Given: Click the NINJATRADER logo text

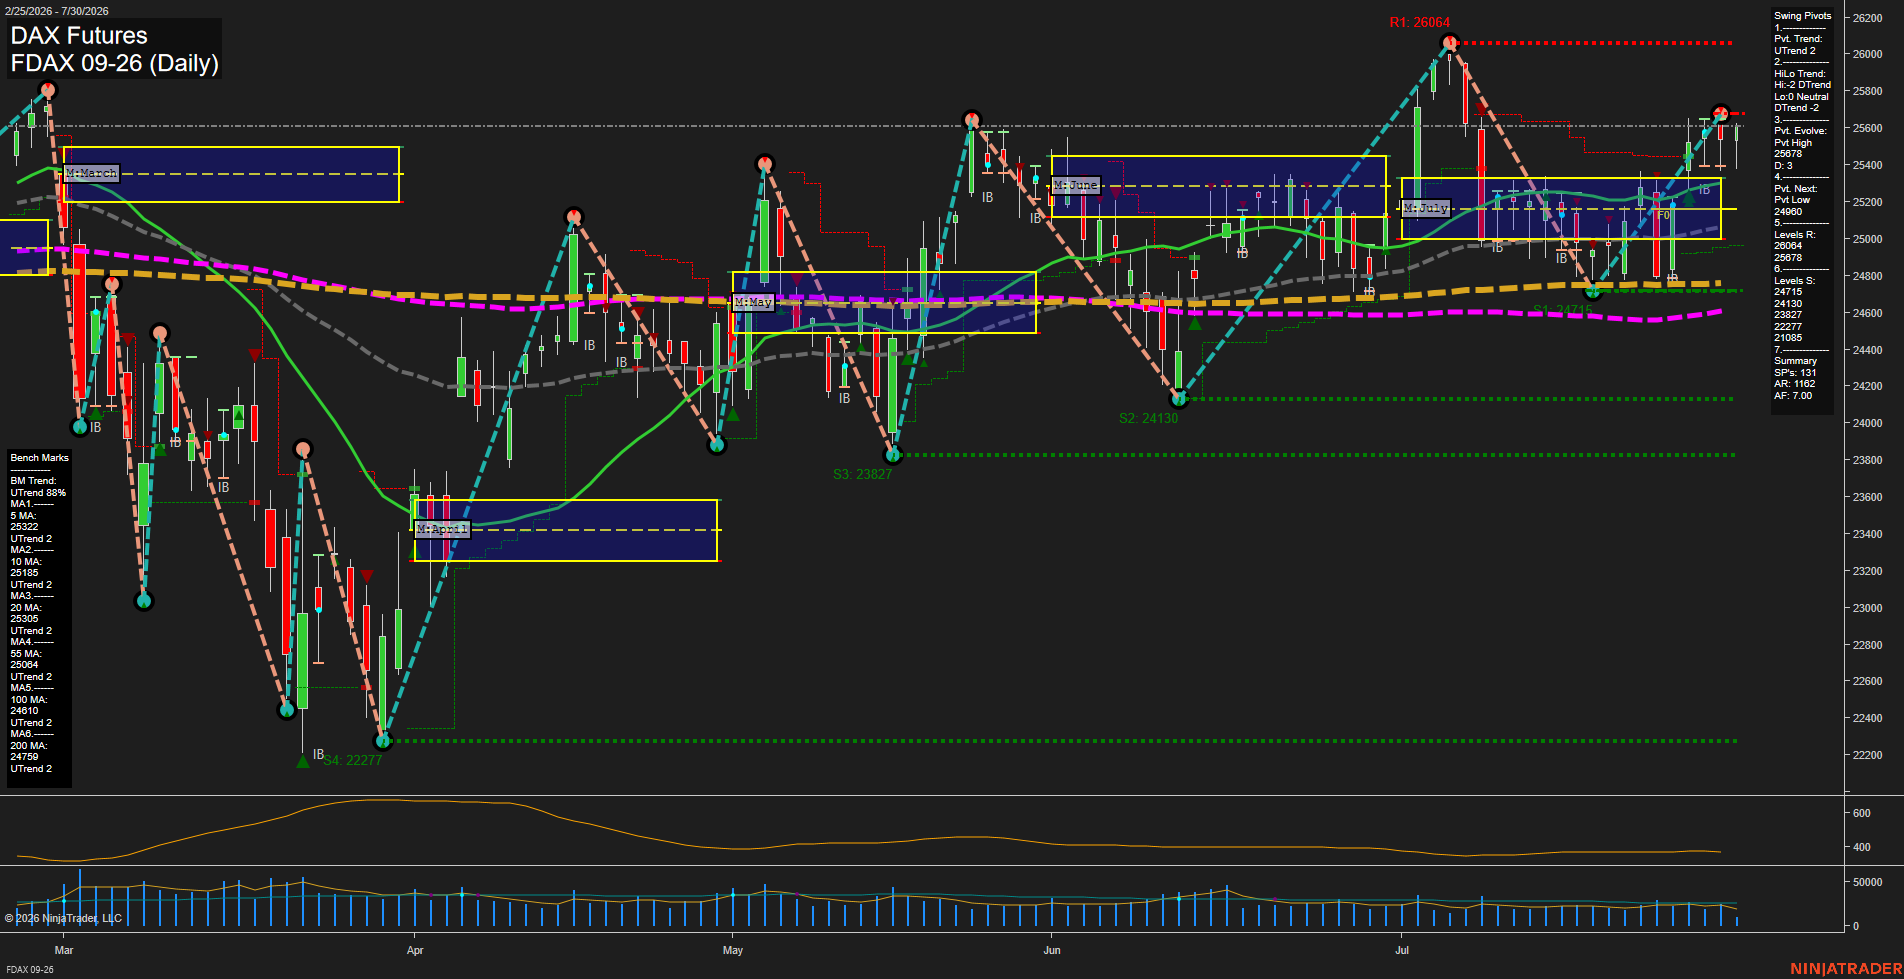Looking at the screenshot, I should click(1844, 969).
